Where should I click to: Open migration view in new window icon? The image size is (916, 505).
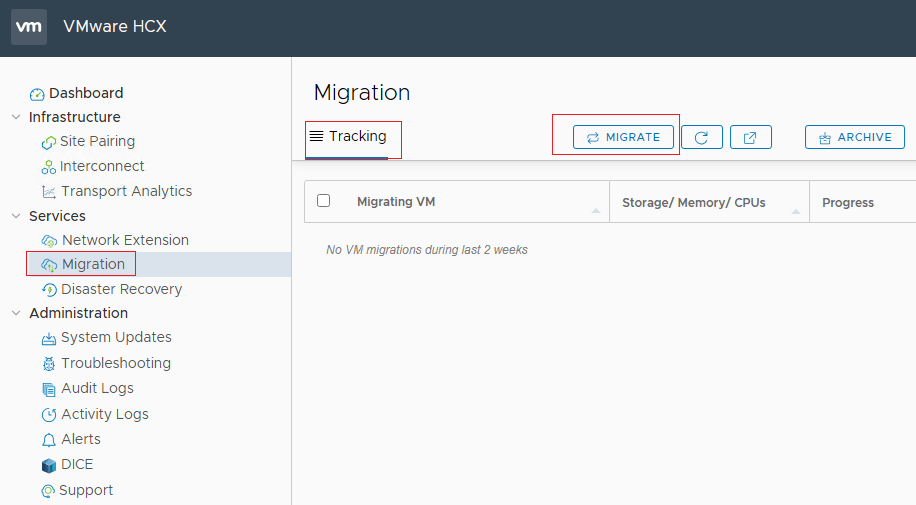click(x=751, y=137)
